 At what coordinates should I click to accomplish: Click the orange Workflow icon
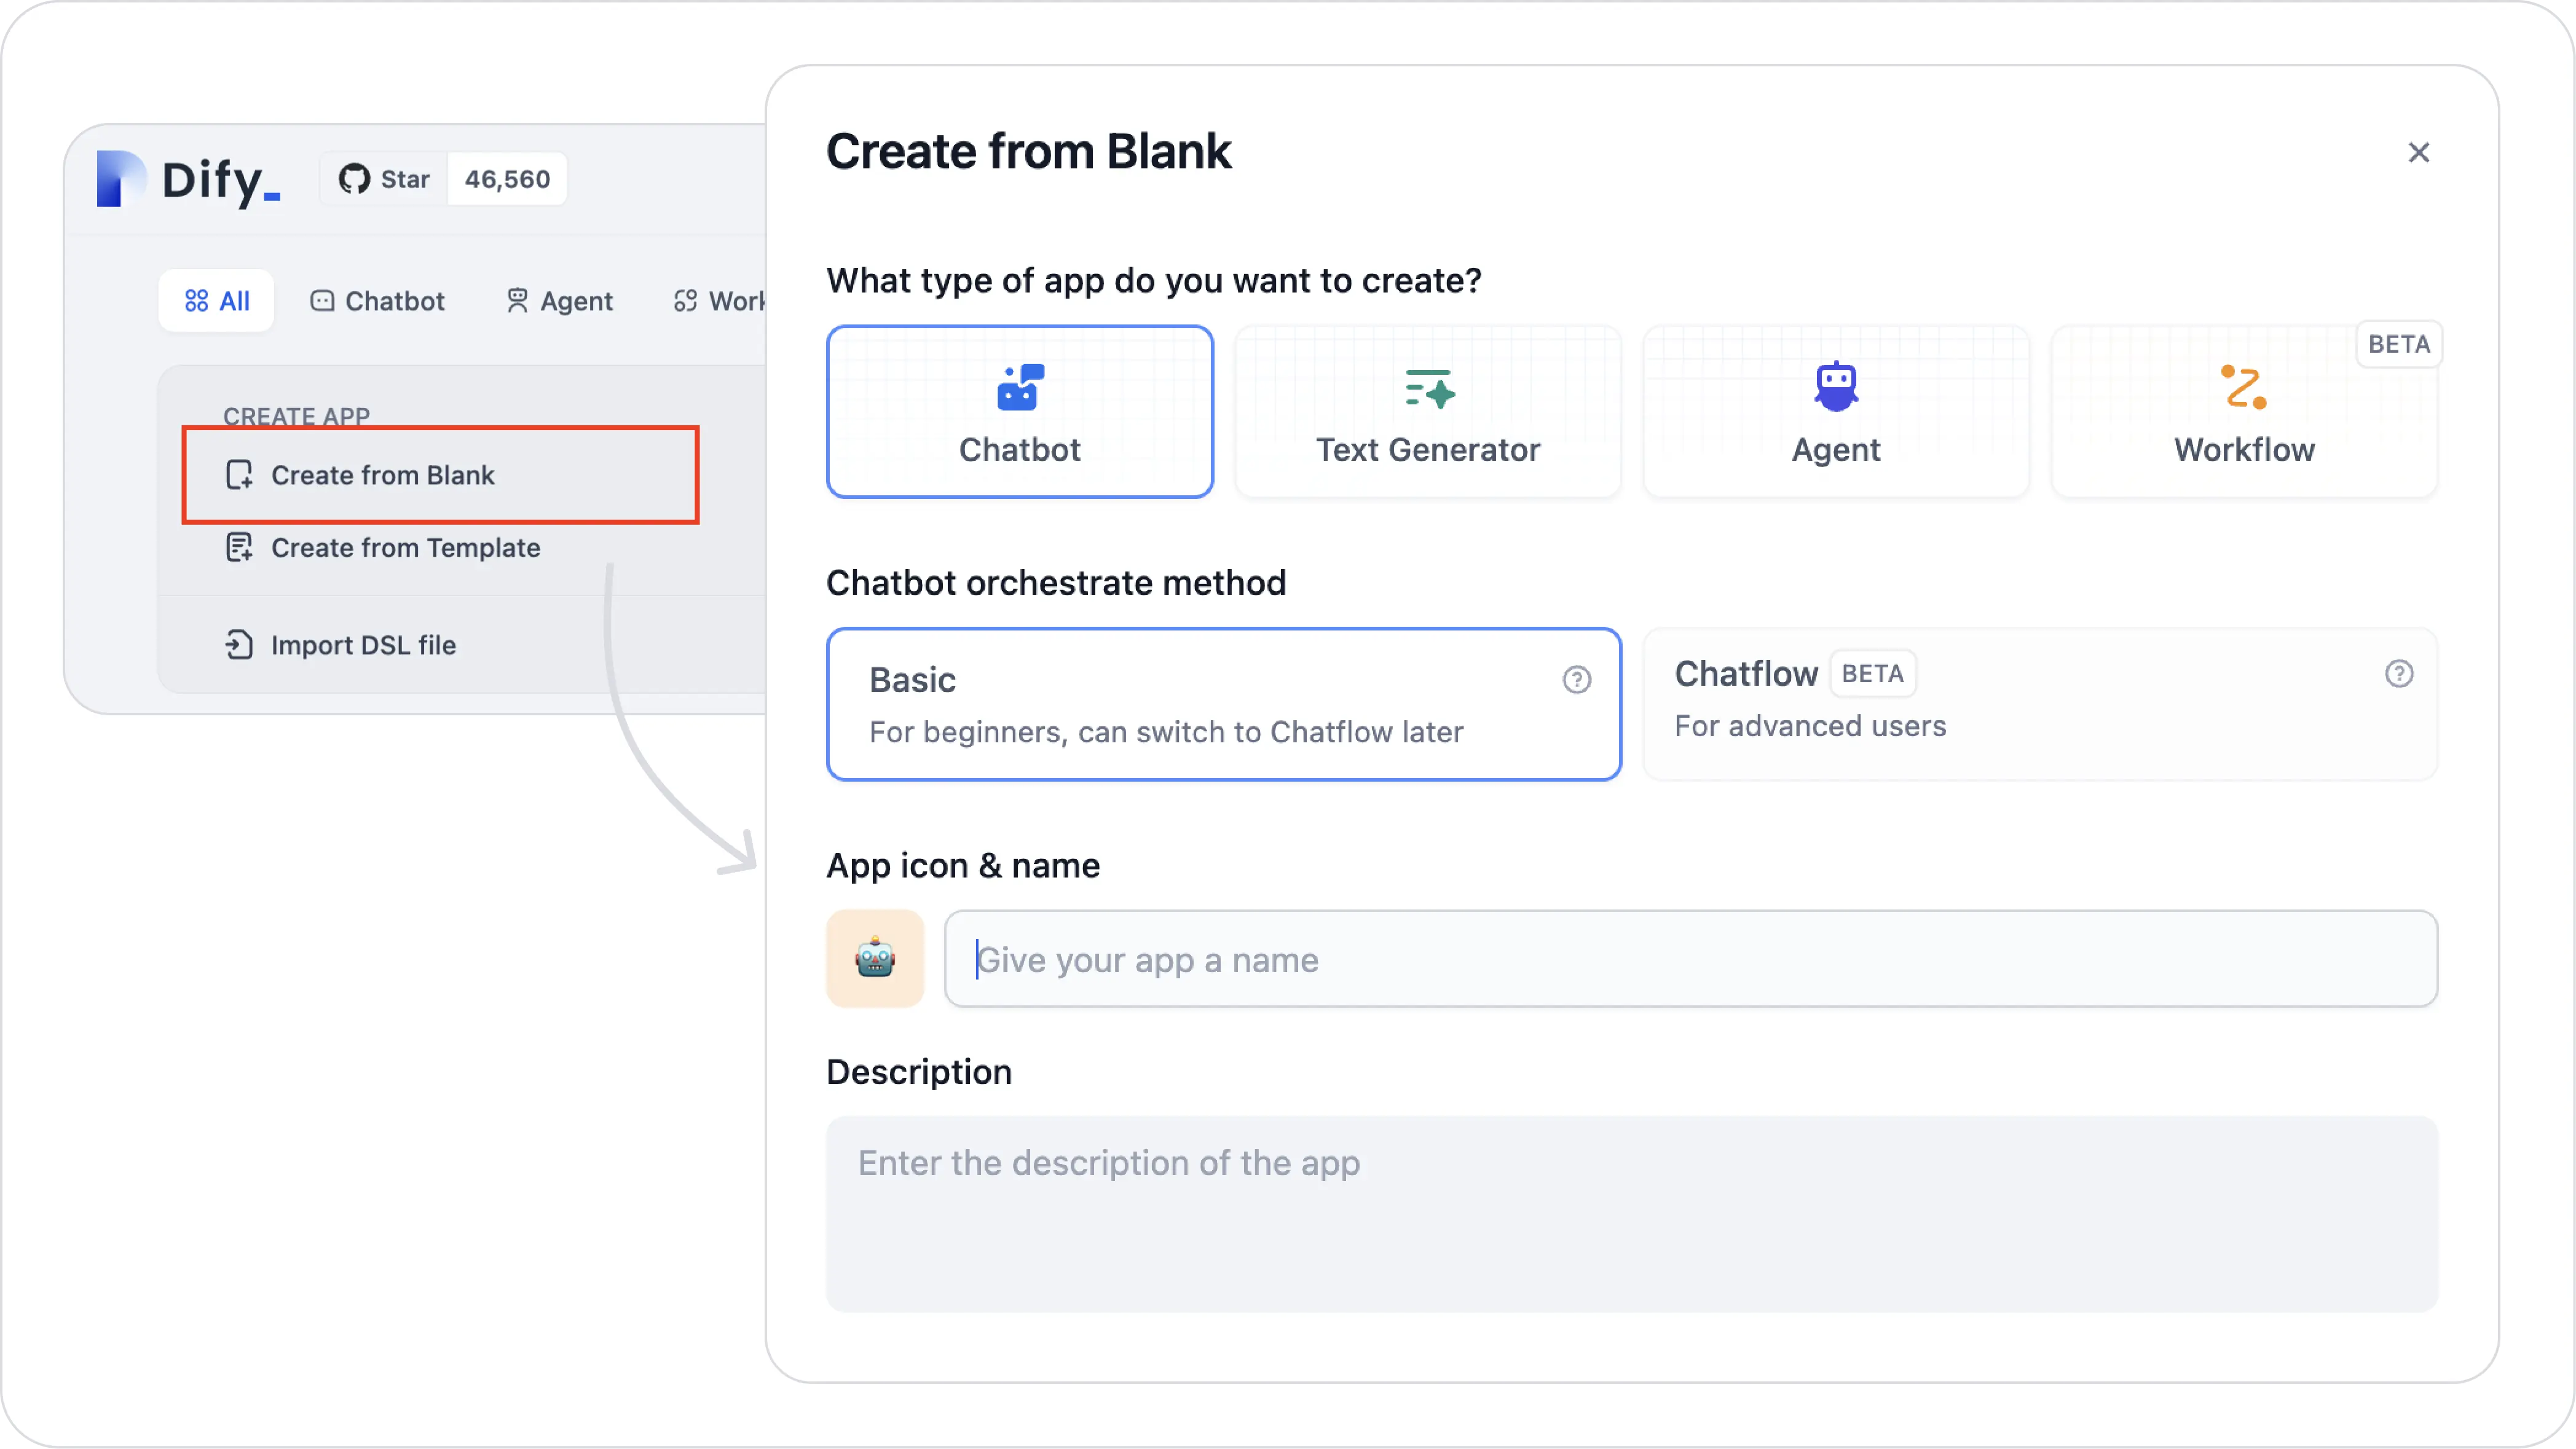tap(2243, 388)
